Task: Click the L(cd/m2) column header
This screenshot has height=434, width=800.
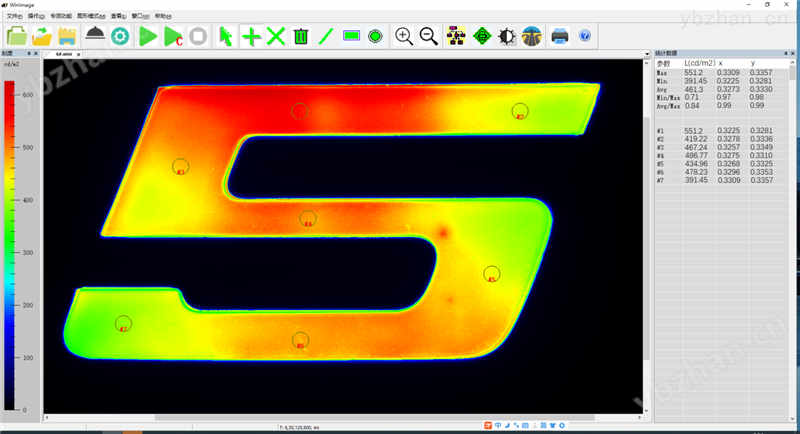Action: [699, 63]
